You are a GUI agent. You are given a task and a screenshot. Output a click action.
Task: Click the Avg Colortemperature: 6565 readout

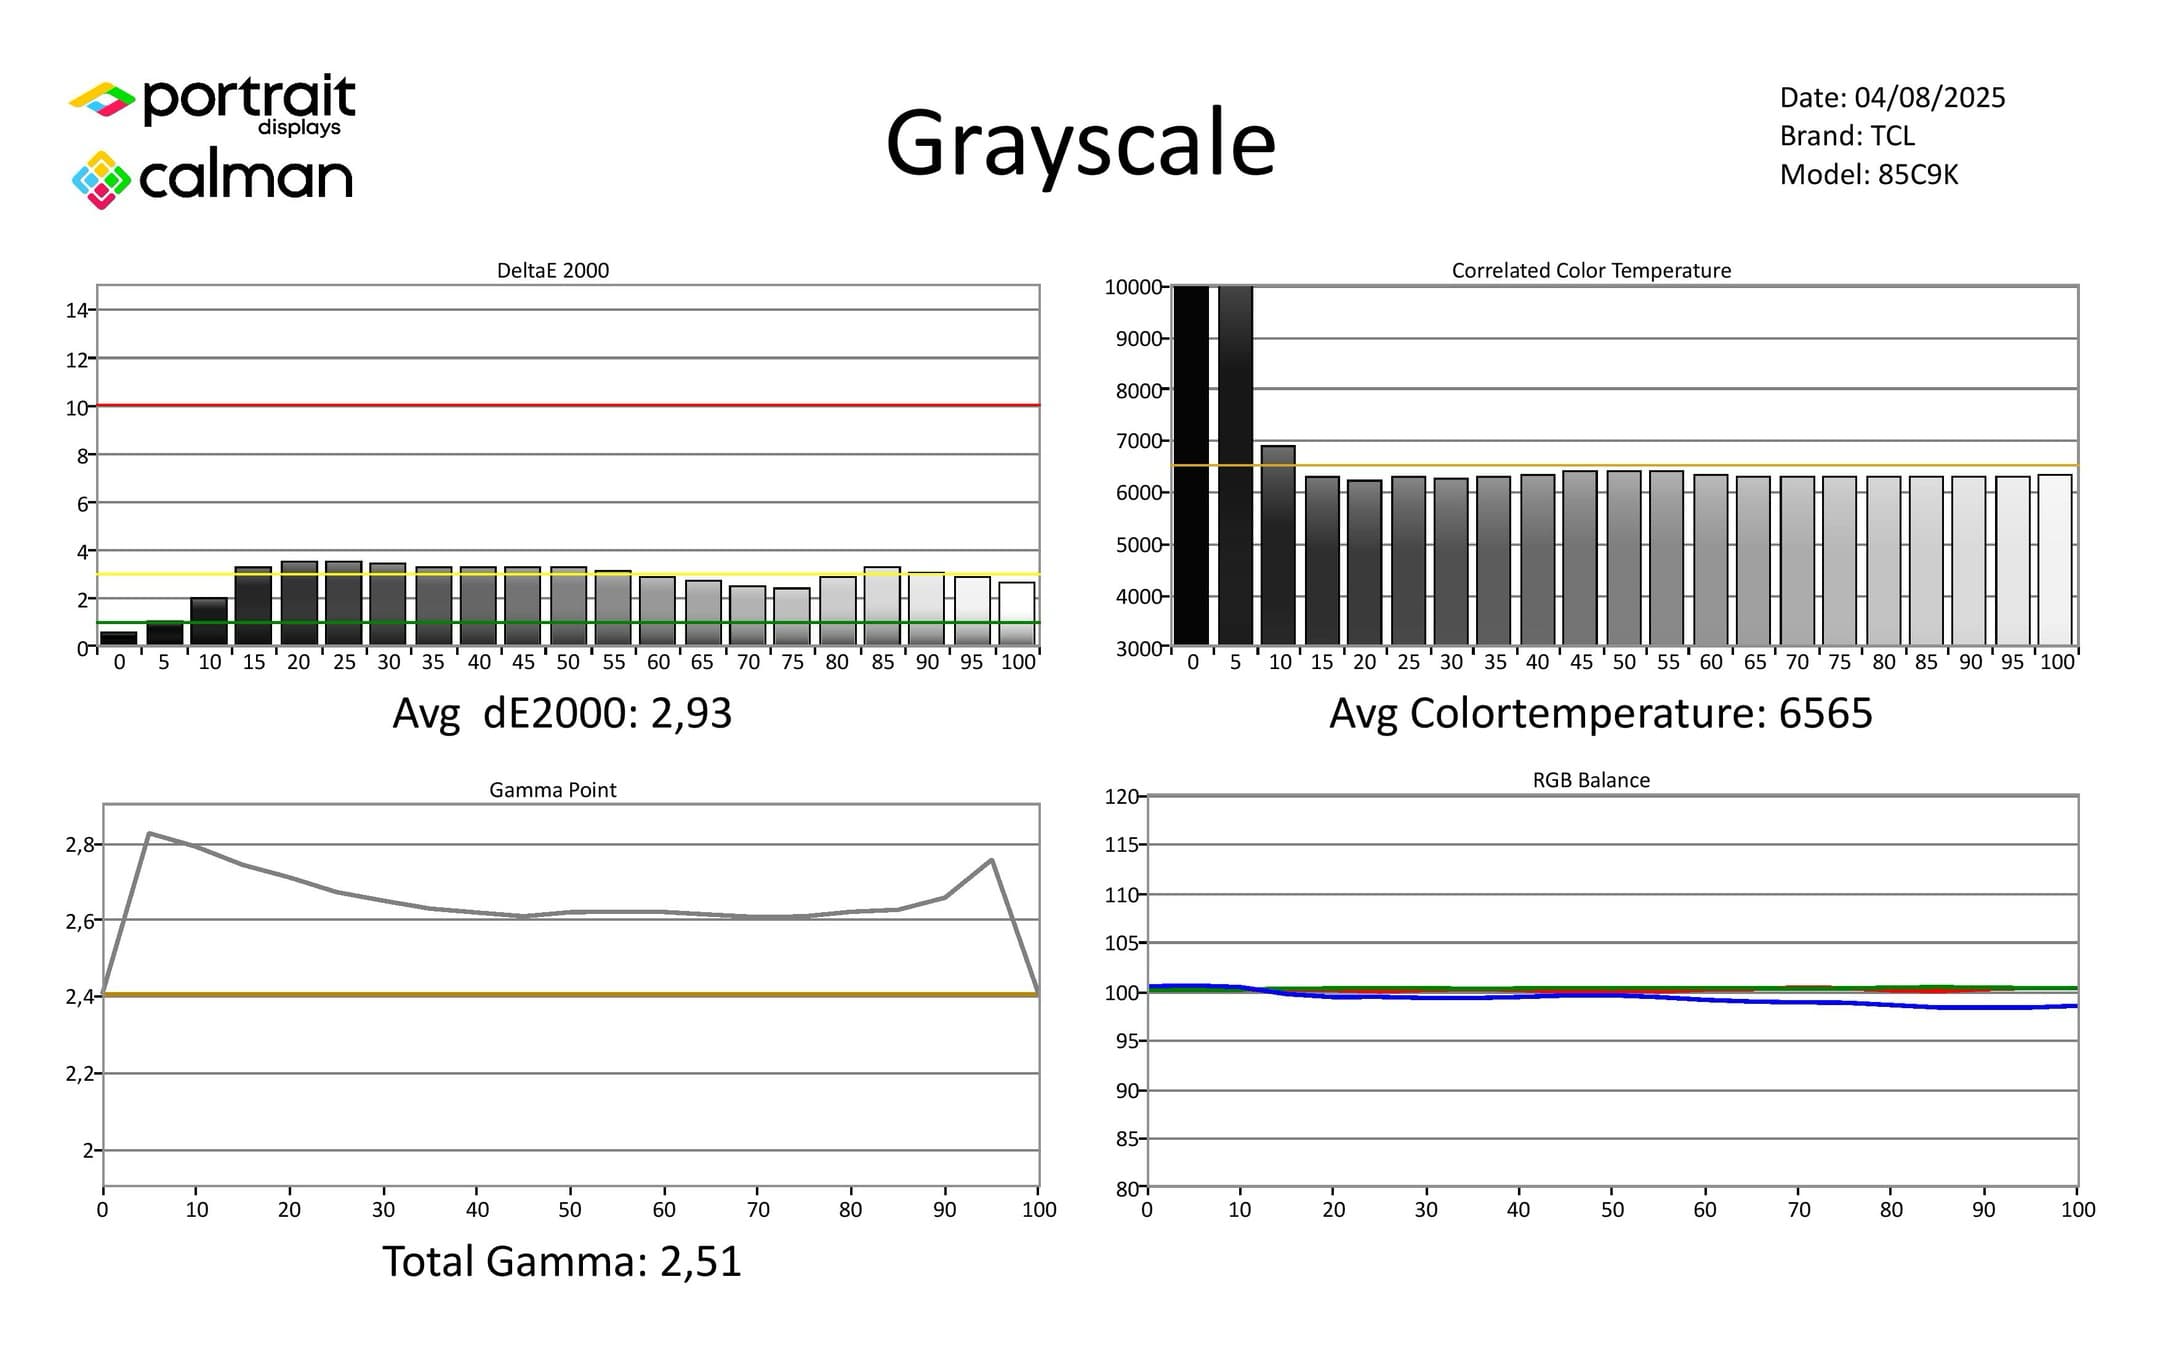pyautogui.click(x=1600, y=713)
